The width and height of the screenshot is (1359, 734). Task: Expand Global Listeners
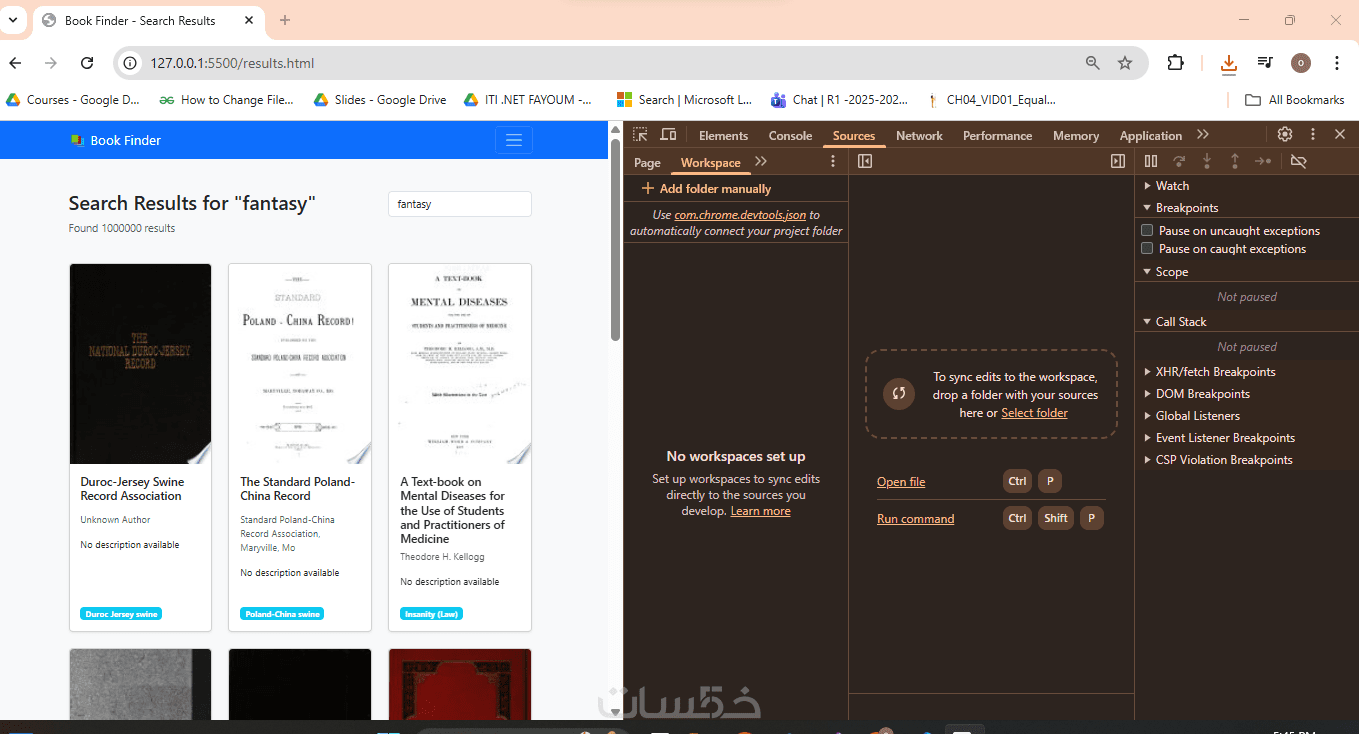(1197, 416)
